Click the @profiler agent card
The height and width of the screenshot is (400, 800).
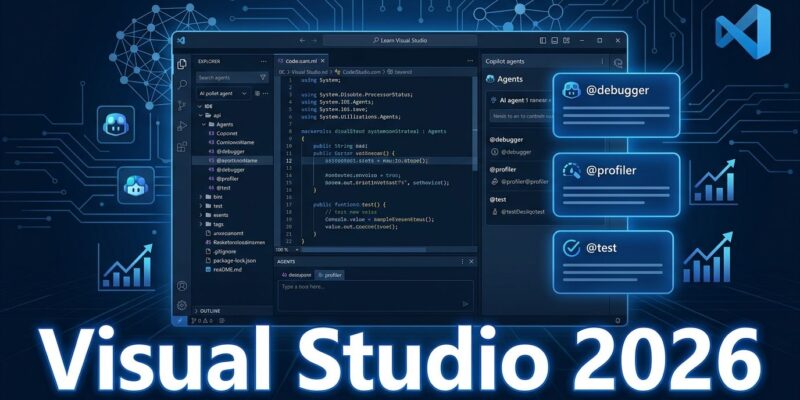click(616, 185)
